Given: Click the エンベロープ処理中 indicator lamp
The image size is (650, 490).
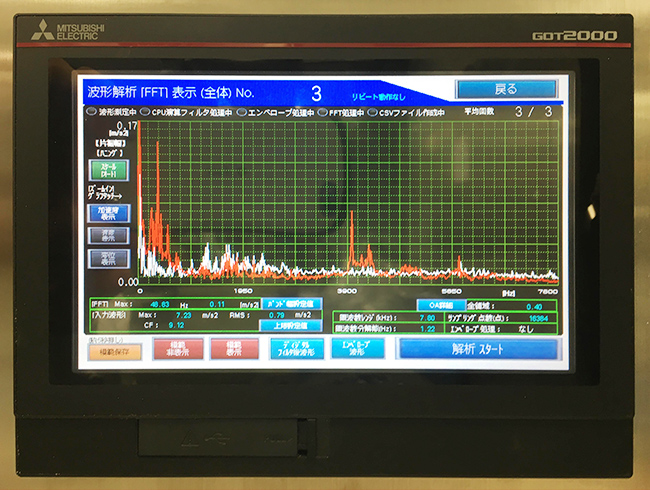Looking at the screenshot, I should click(x=241, y=113).
